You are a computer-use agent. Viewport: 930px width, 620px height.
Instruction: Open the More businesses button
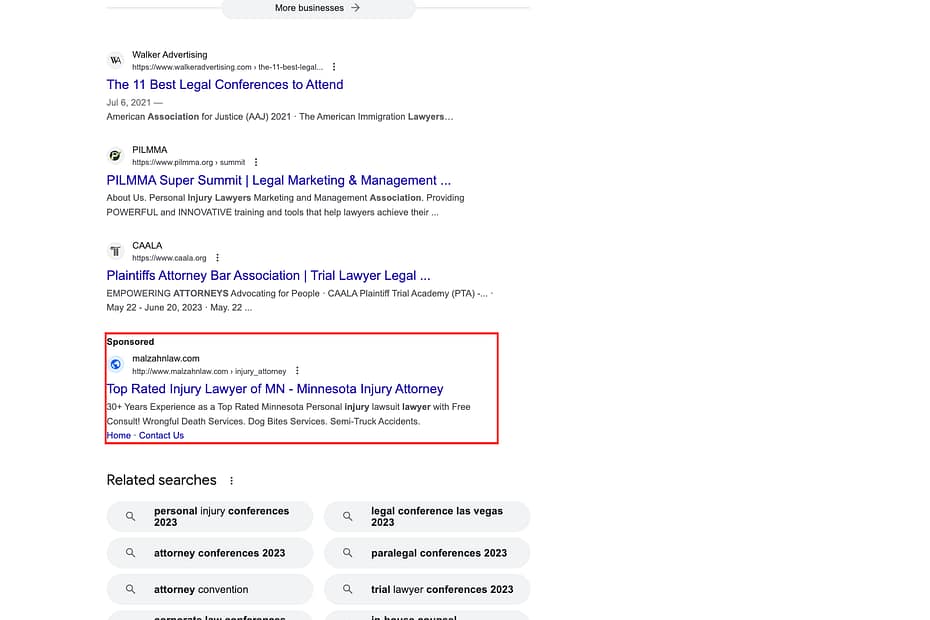point(318,8)
